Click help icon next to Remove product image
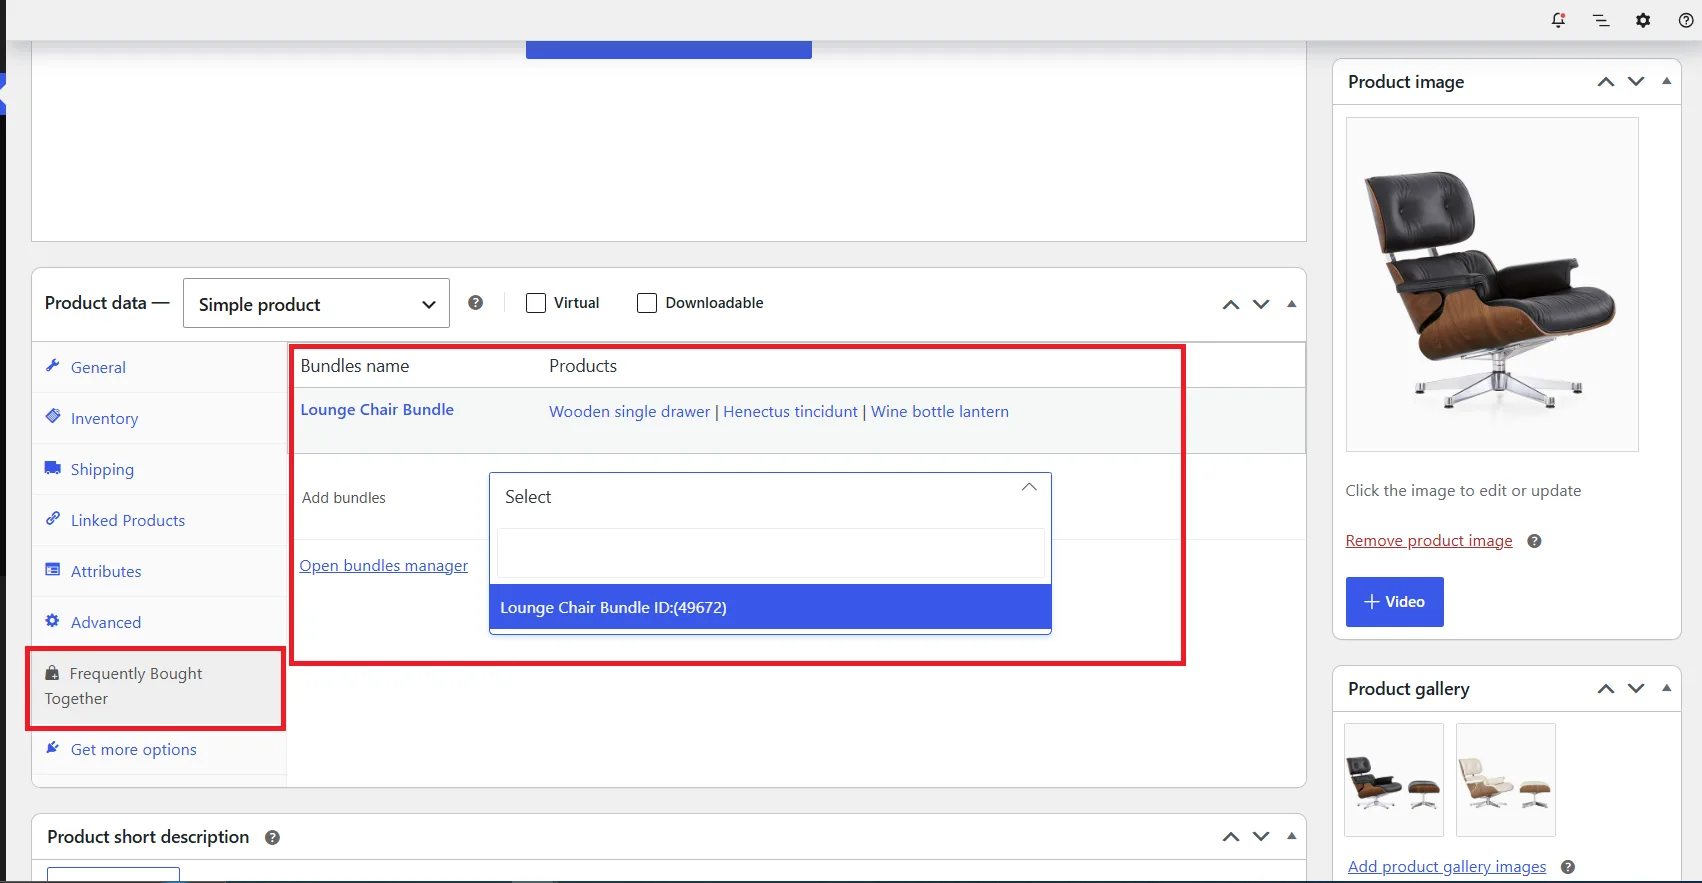This screenshot has width=1702, height=883. (x=1535, y=541)
